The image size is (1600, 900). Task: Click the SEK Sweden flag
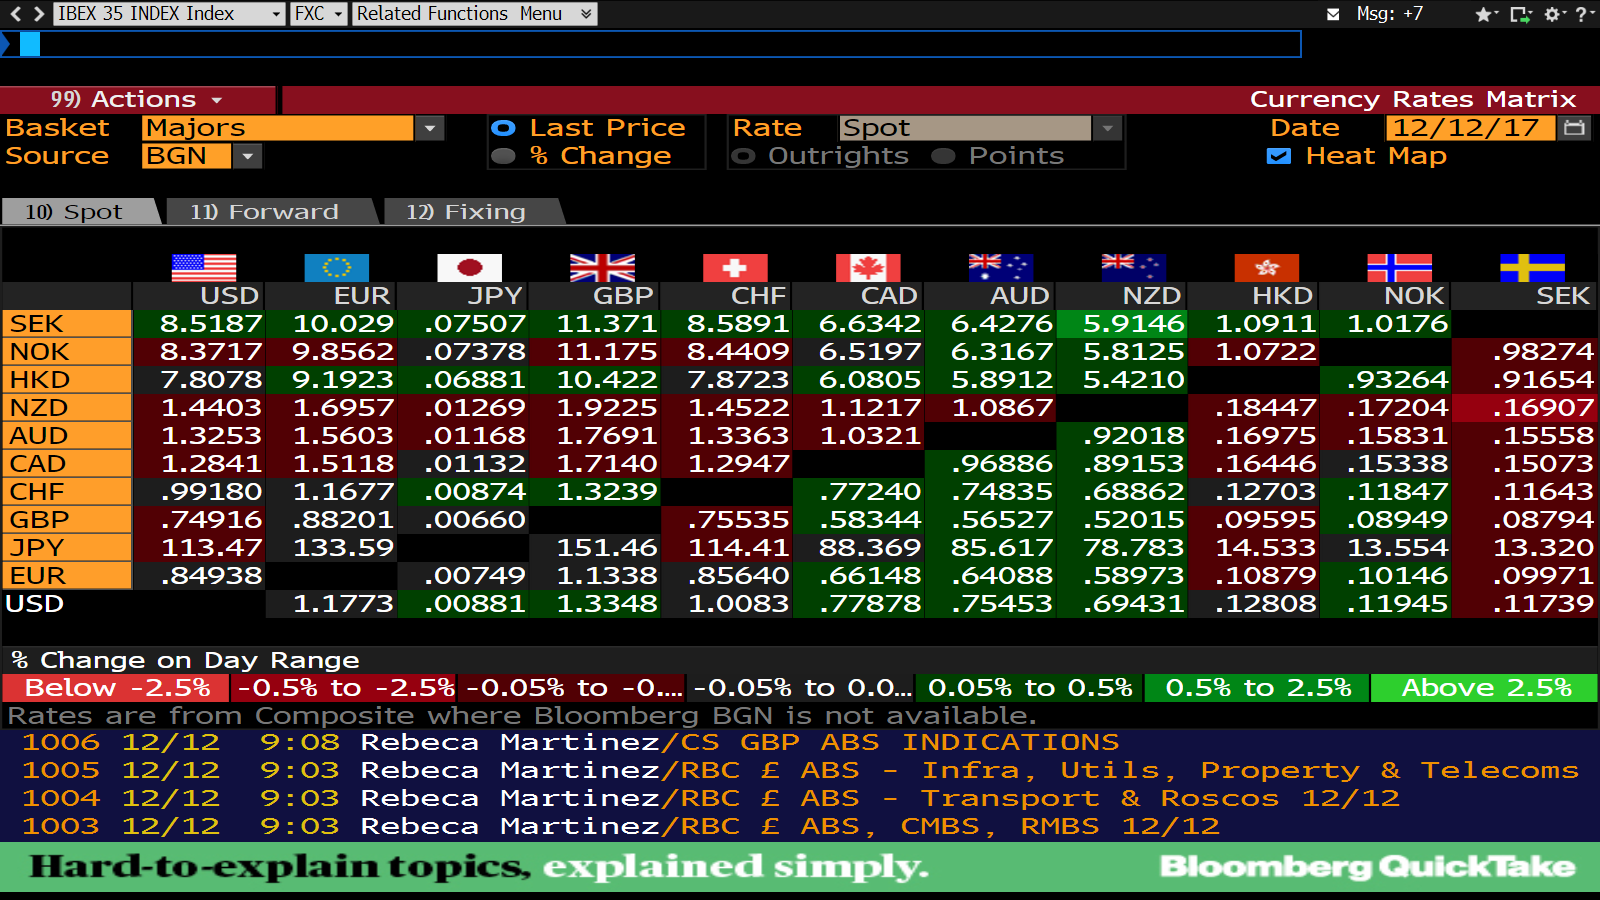tap(1533, 267)
